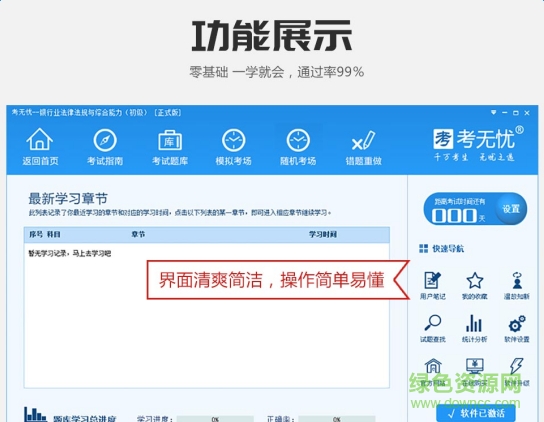Click 最新学习章节 heading

point(68,199)
